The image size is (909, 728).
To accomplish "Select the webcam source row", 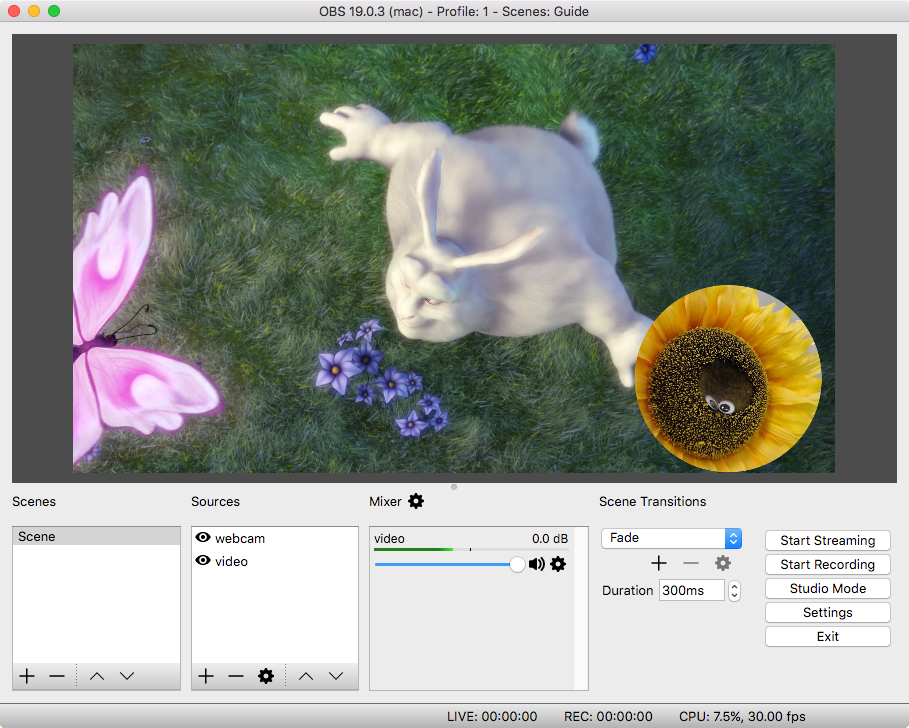I will tap(275, 538).
